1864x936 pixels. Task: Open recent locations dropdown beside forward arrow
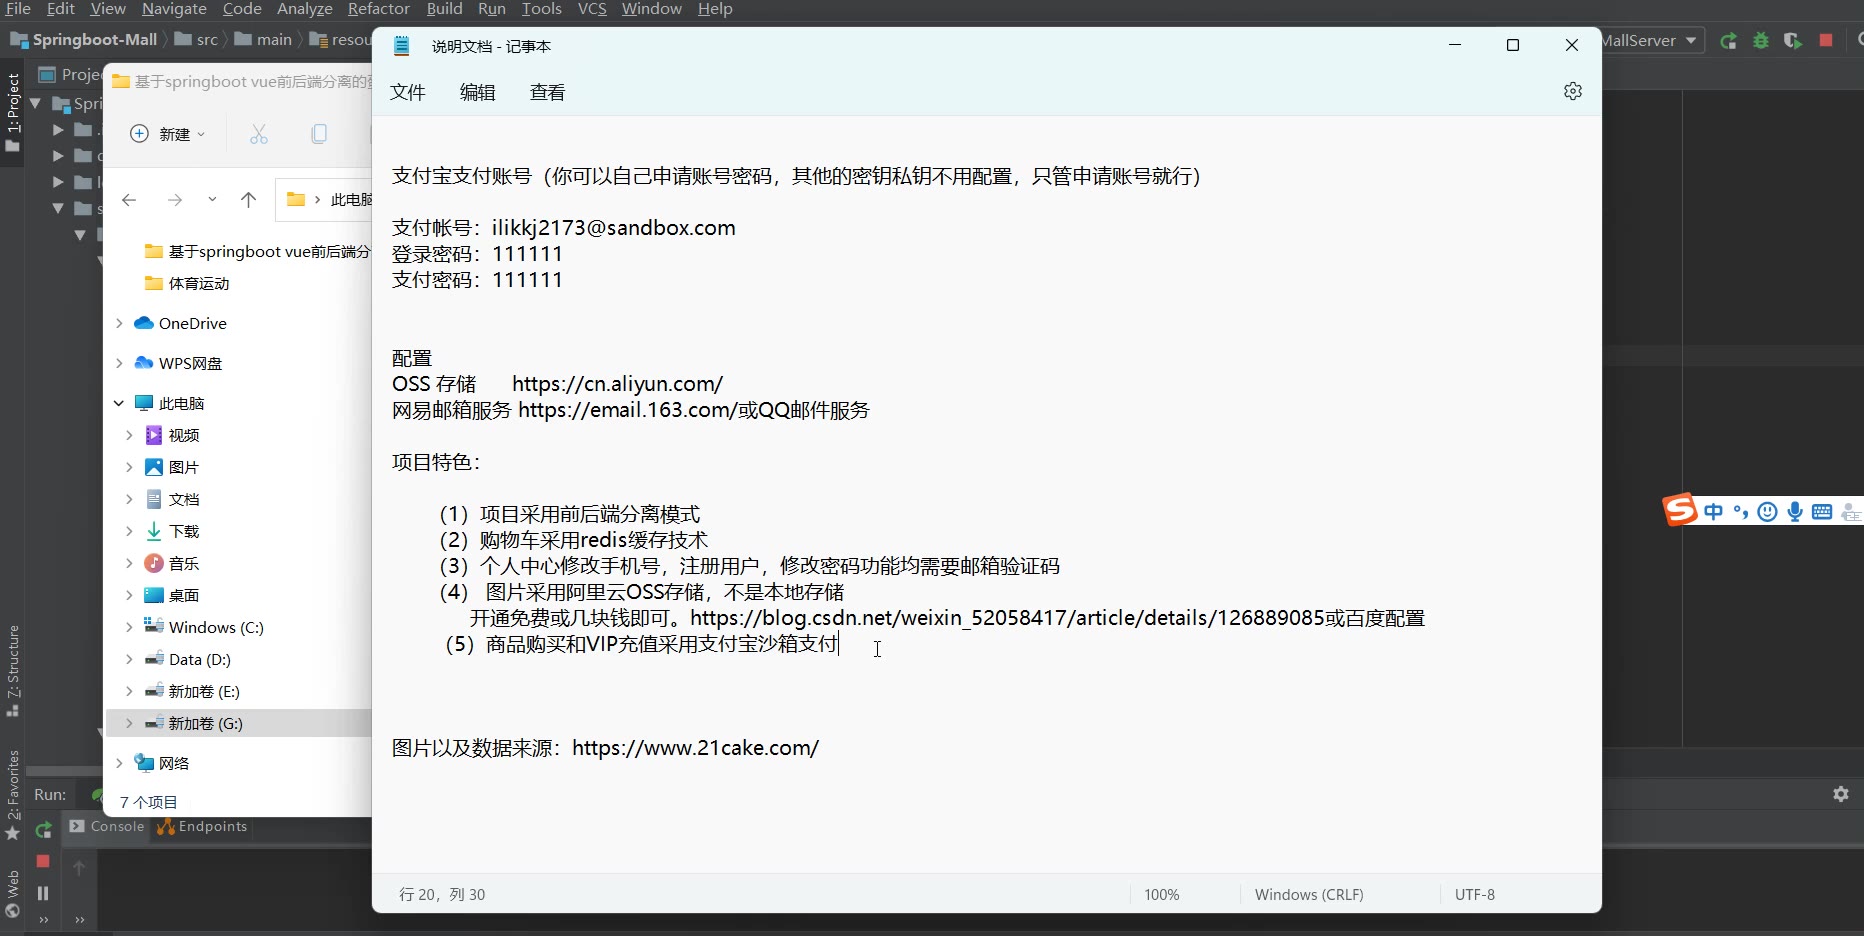tap(212, 200)
